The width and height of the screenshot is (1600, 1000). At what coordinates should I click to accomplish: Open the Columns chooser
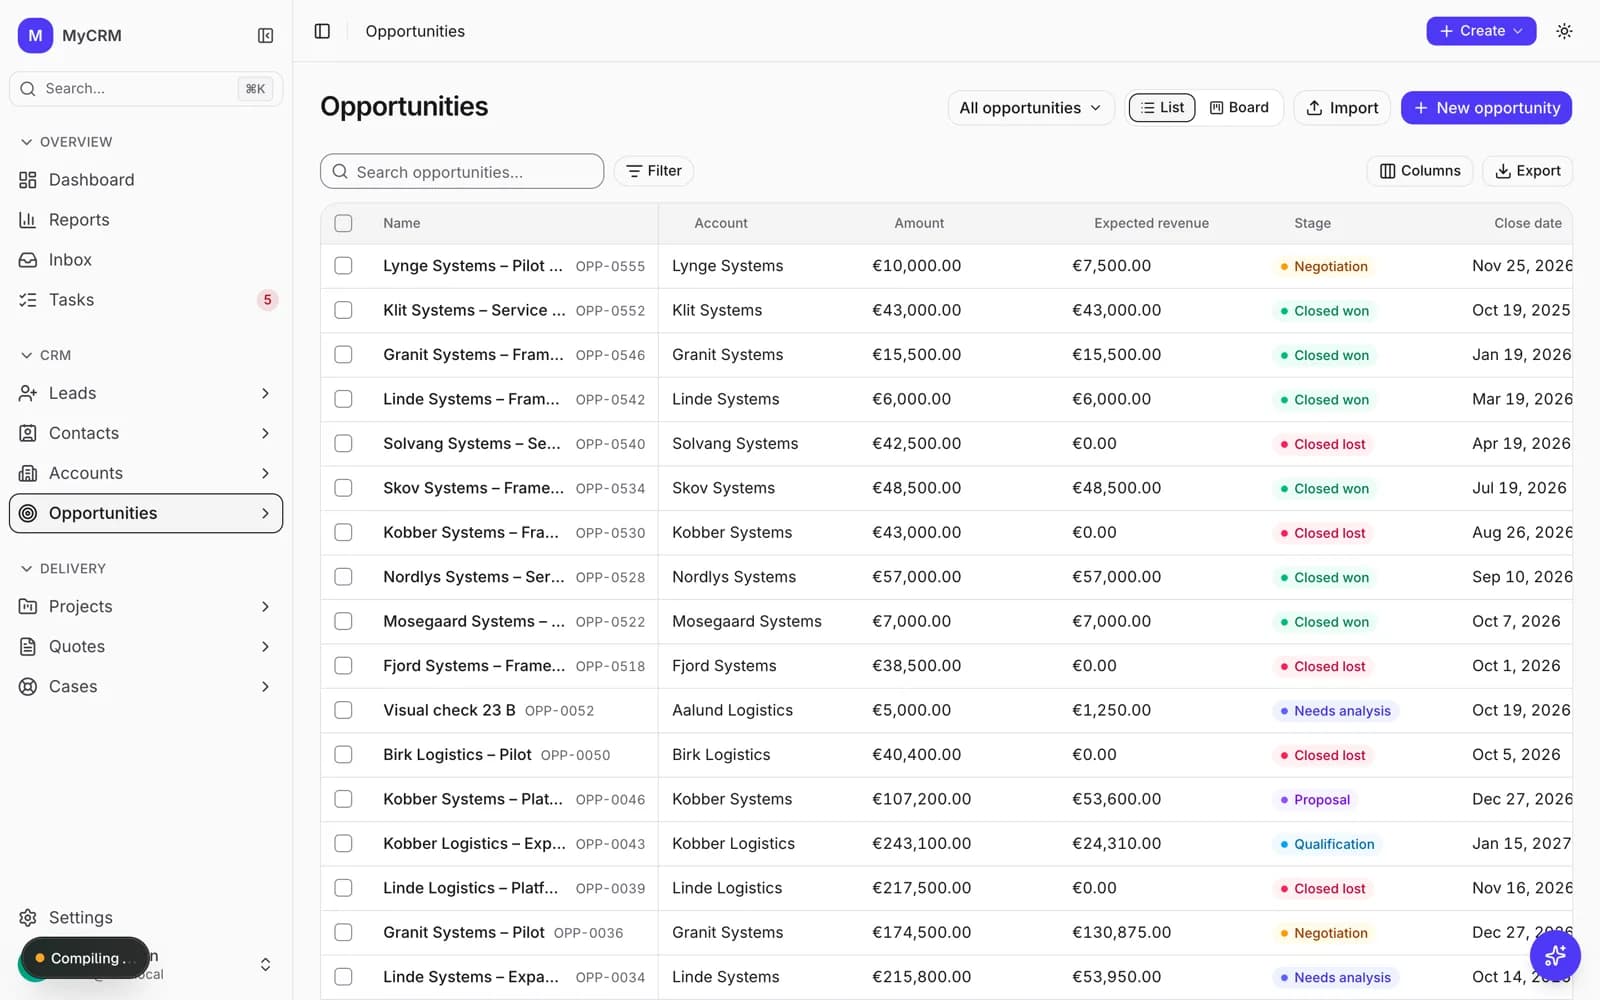coord(1420,171)
